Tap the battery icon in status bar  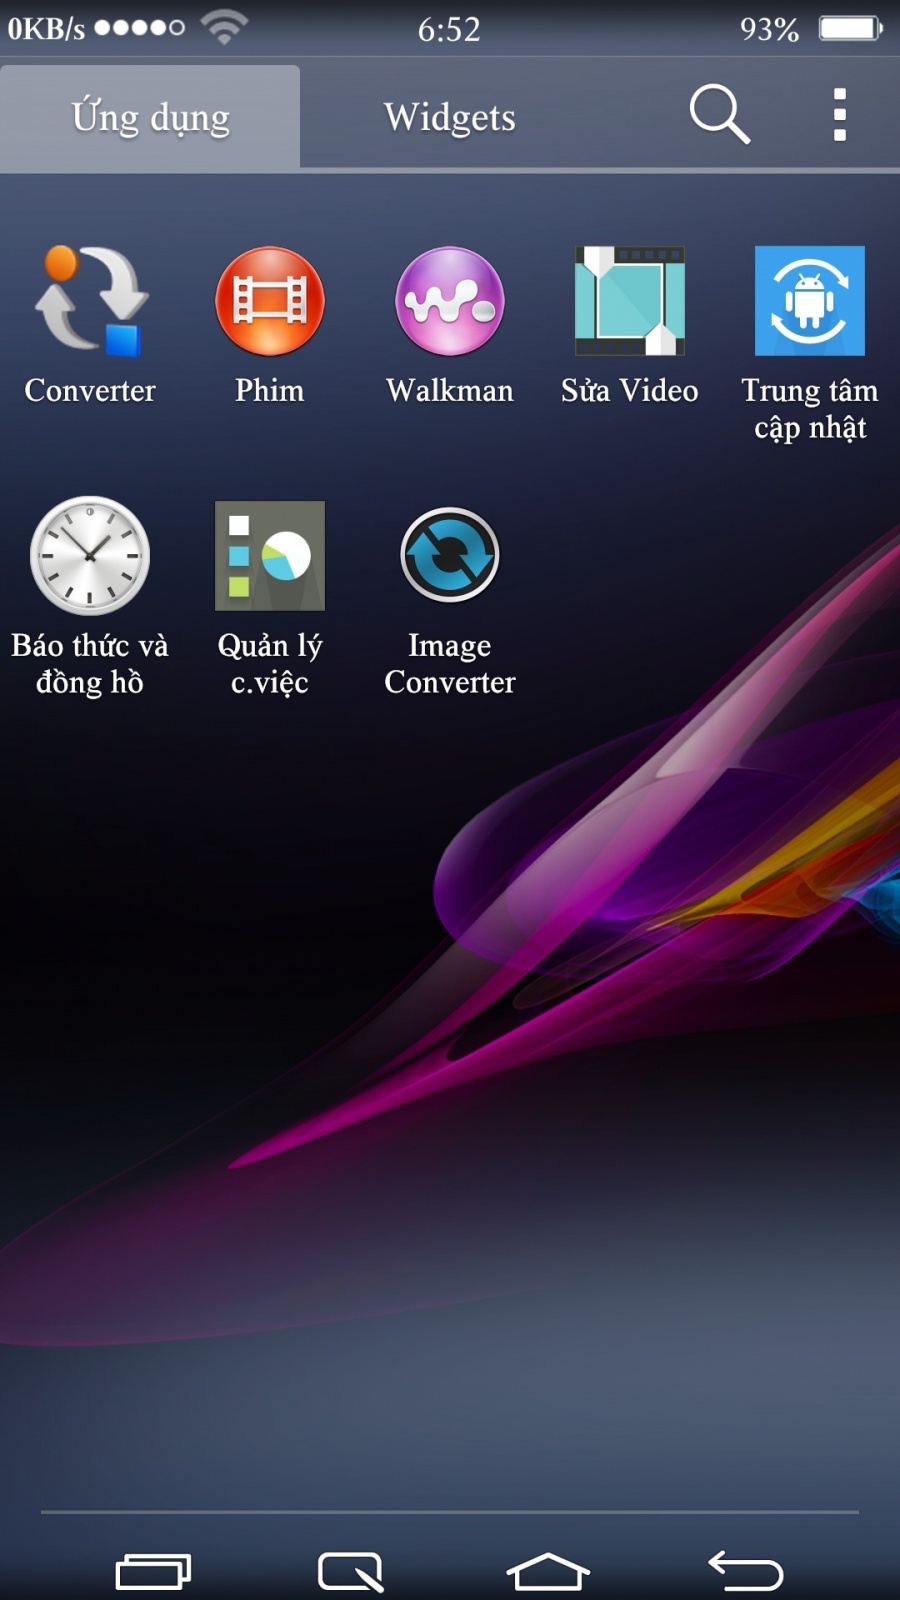click(850, 28)
